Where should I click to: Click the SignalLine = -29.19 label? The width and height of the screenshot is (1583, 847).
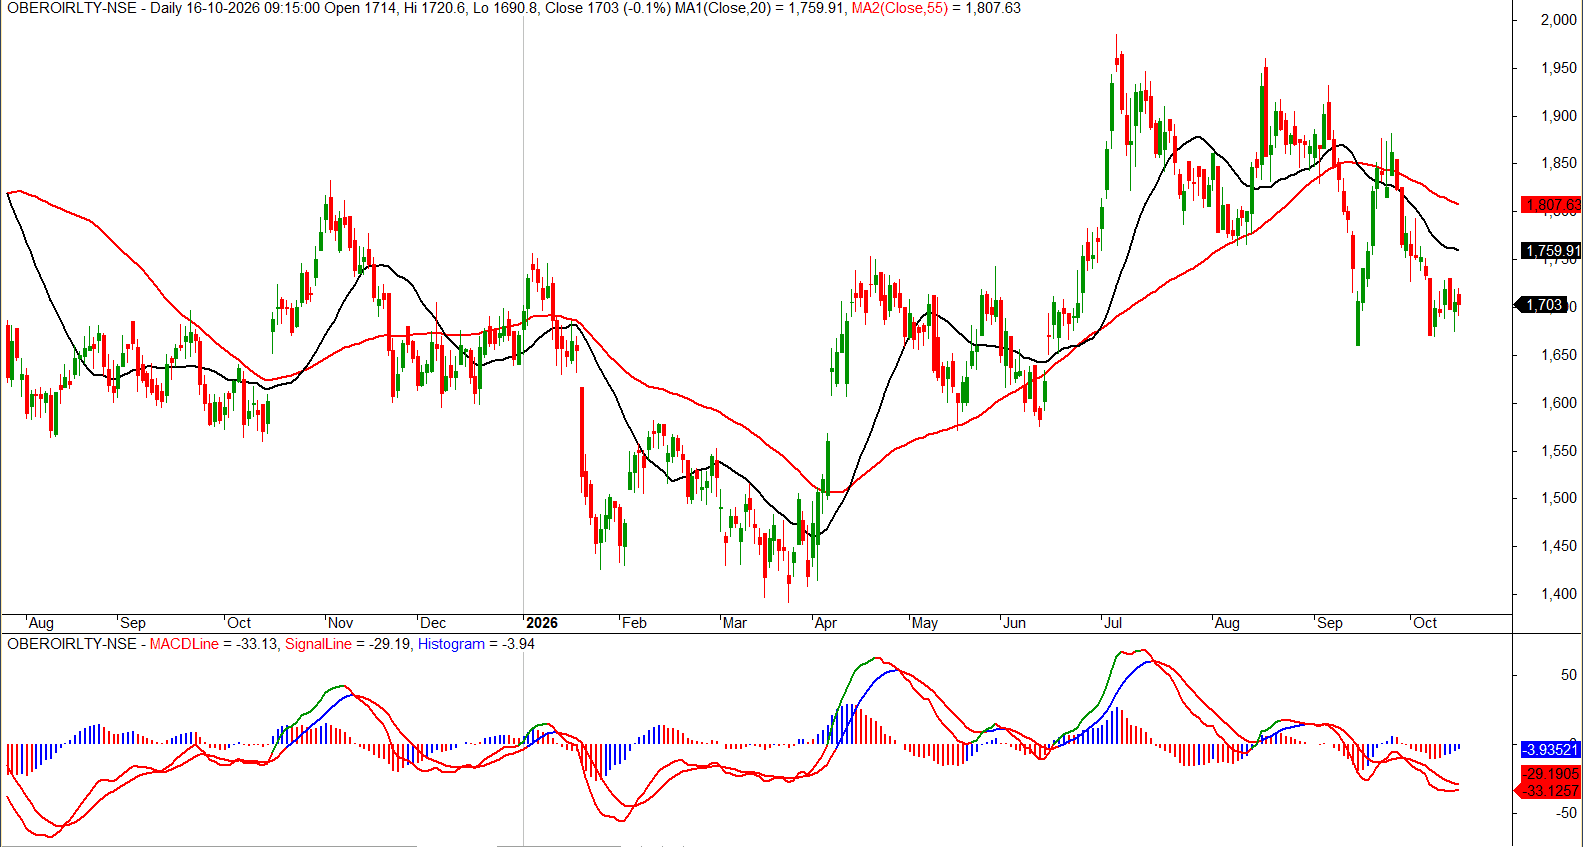point(348,644)
